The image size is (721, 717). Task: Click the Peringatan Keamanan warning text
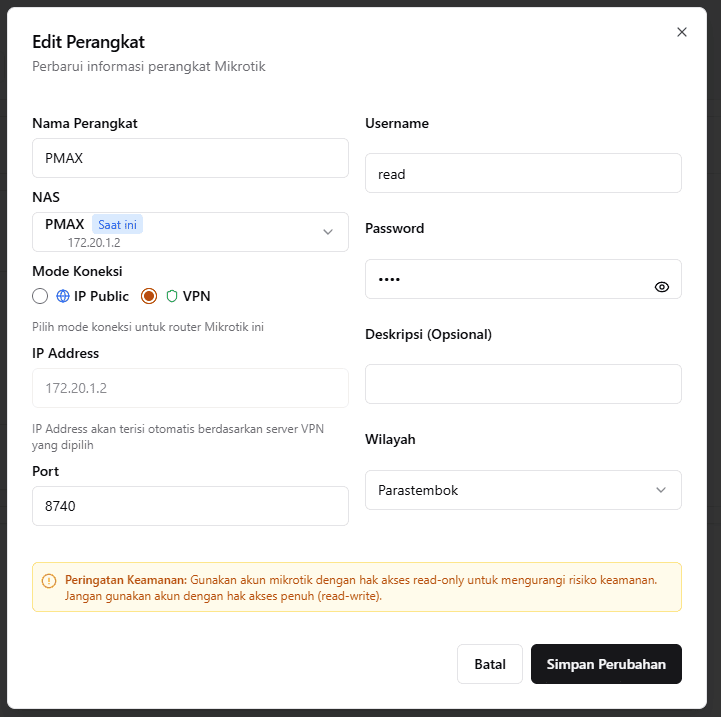pos(361,588)
